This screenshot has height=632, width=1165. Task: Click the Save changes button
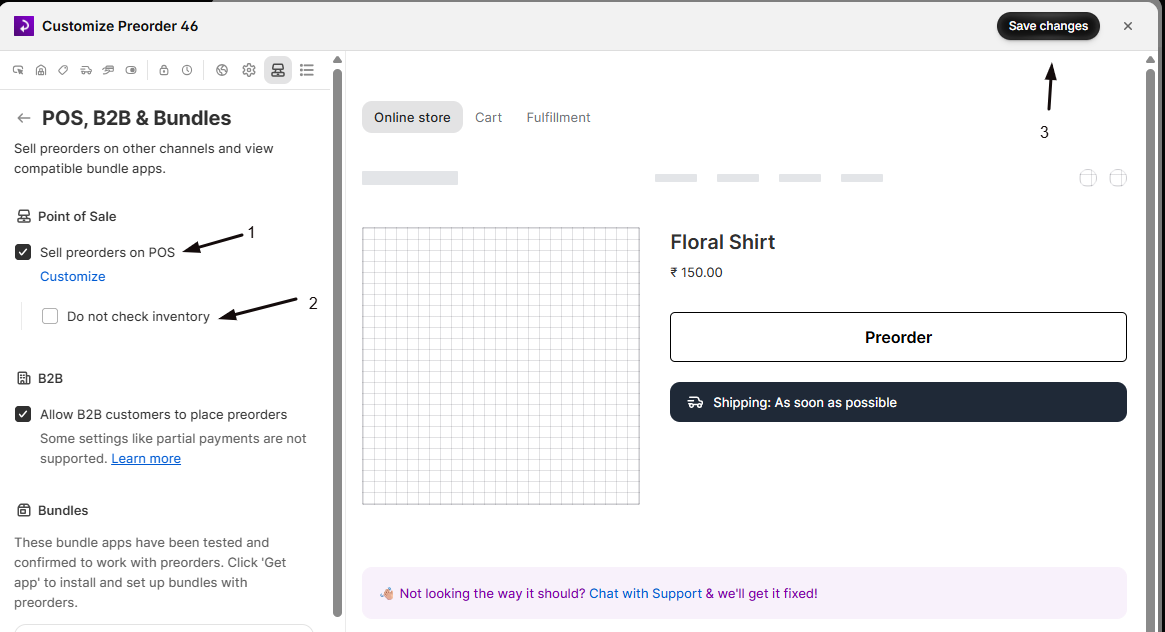point(1048,26)
